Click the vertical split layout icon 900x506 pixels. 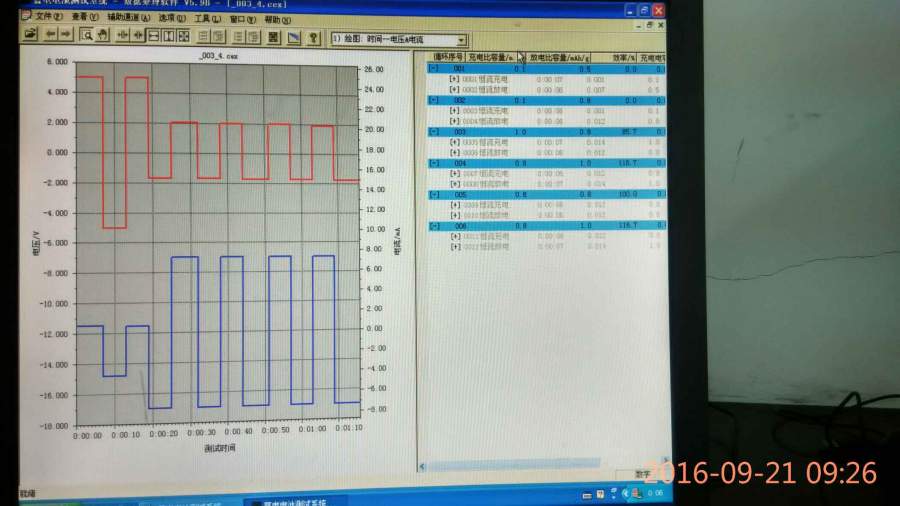click(x=169, y=36)
